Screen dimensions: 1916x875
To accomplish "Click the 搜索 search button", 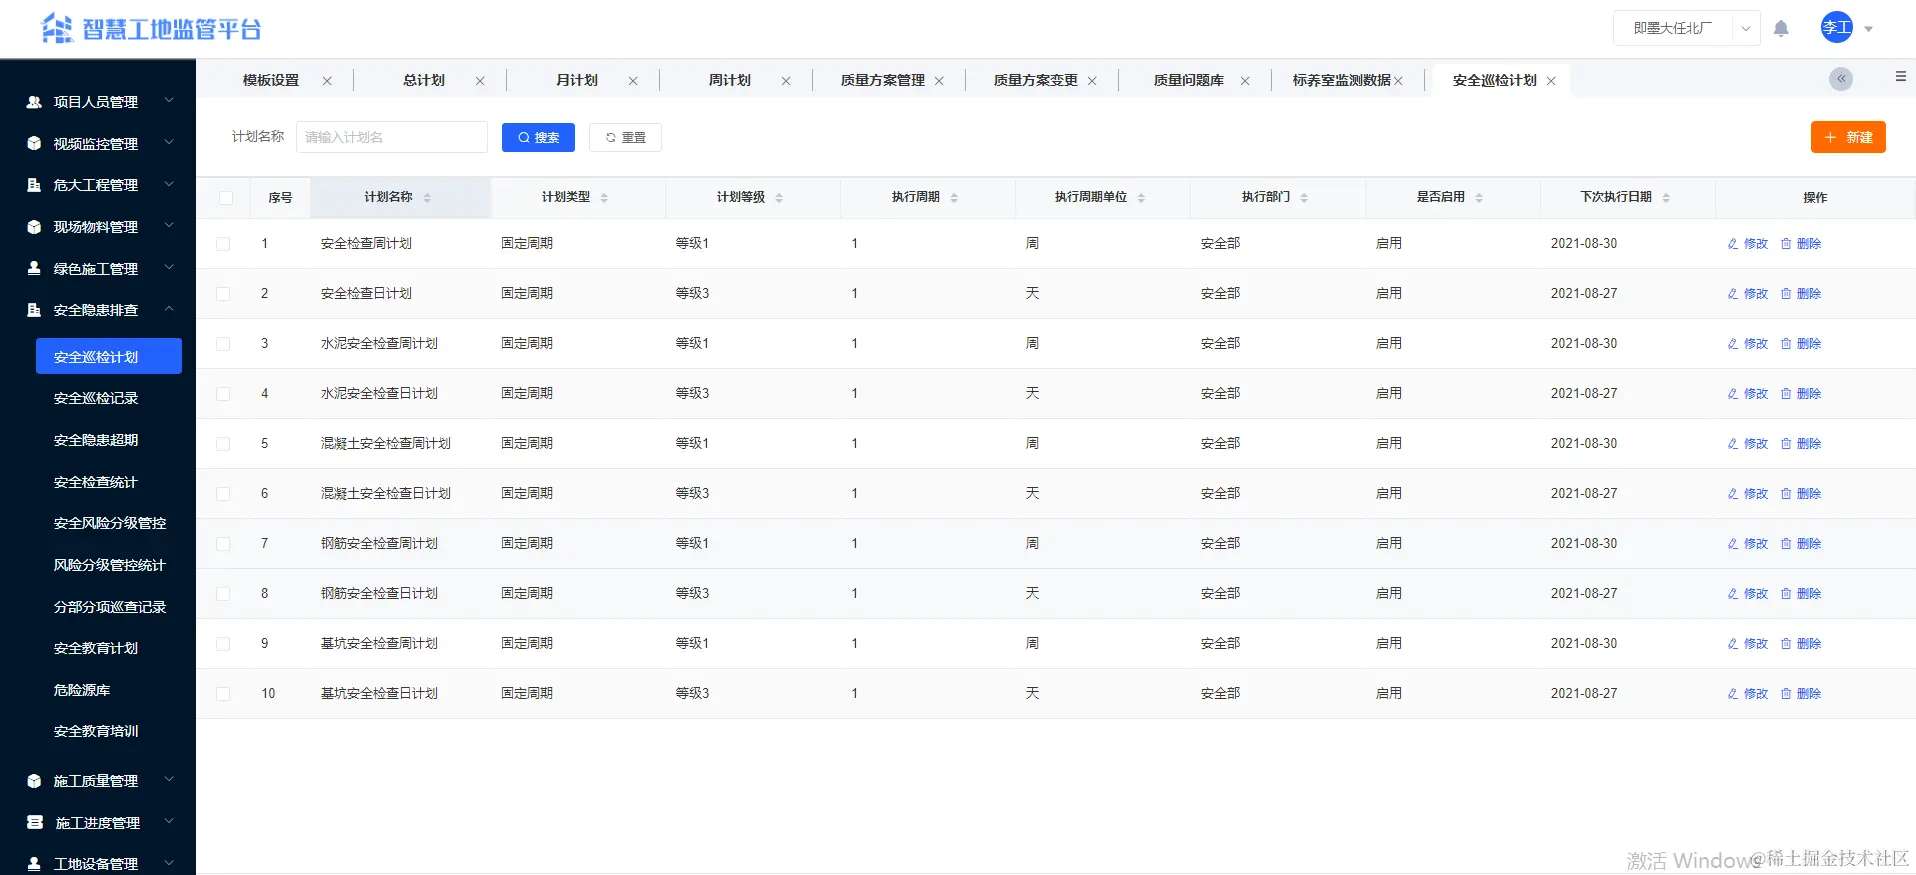I will 538,137.
